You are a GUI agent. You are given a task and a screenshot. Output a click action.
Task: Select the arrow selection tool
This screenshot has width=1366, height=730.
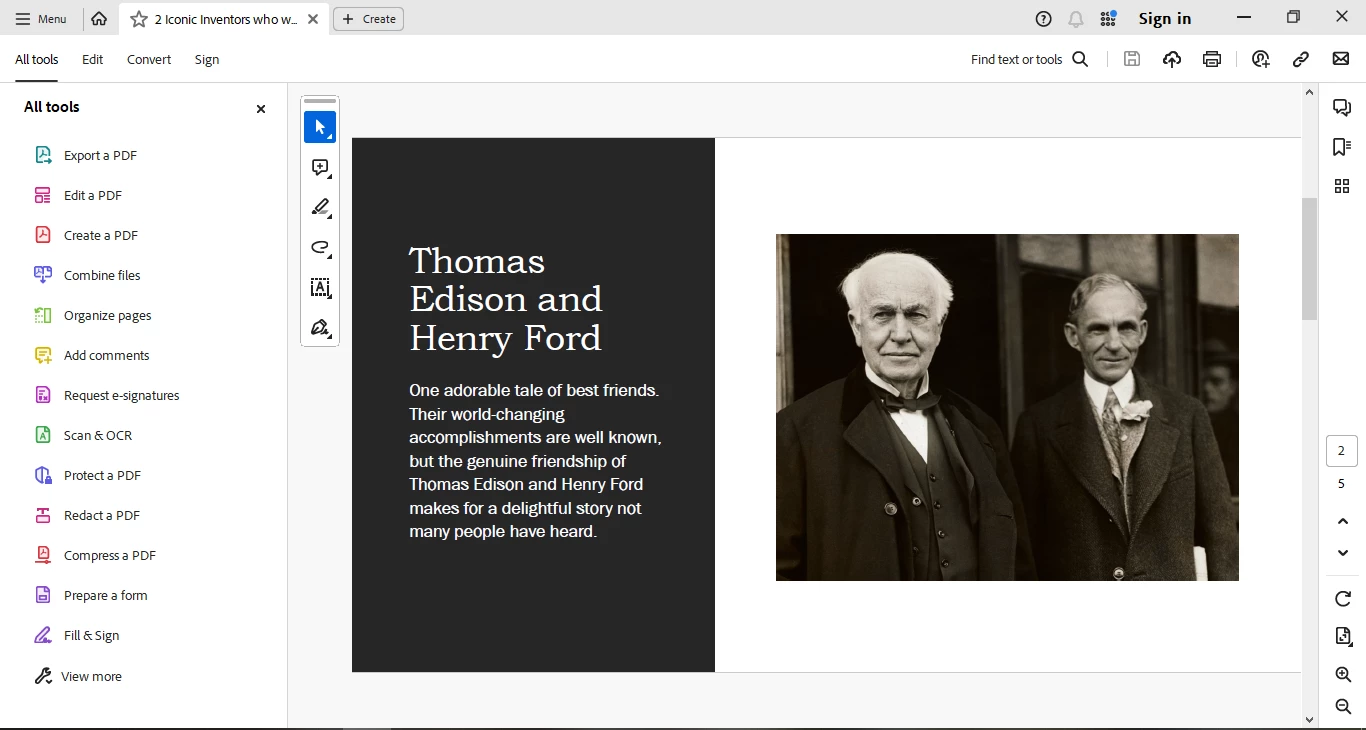pos(320,127)
